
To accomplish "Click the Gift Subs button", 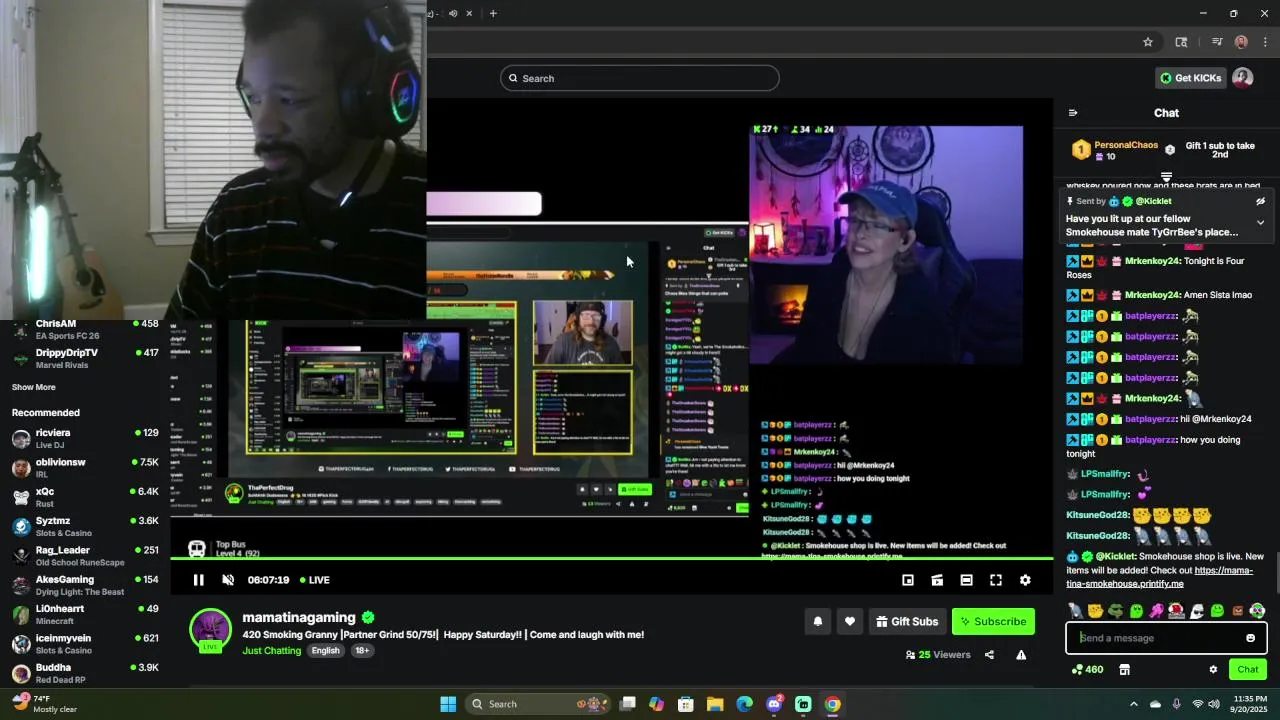I will 907,621.
